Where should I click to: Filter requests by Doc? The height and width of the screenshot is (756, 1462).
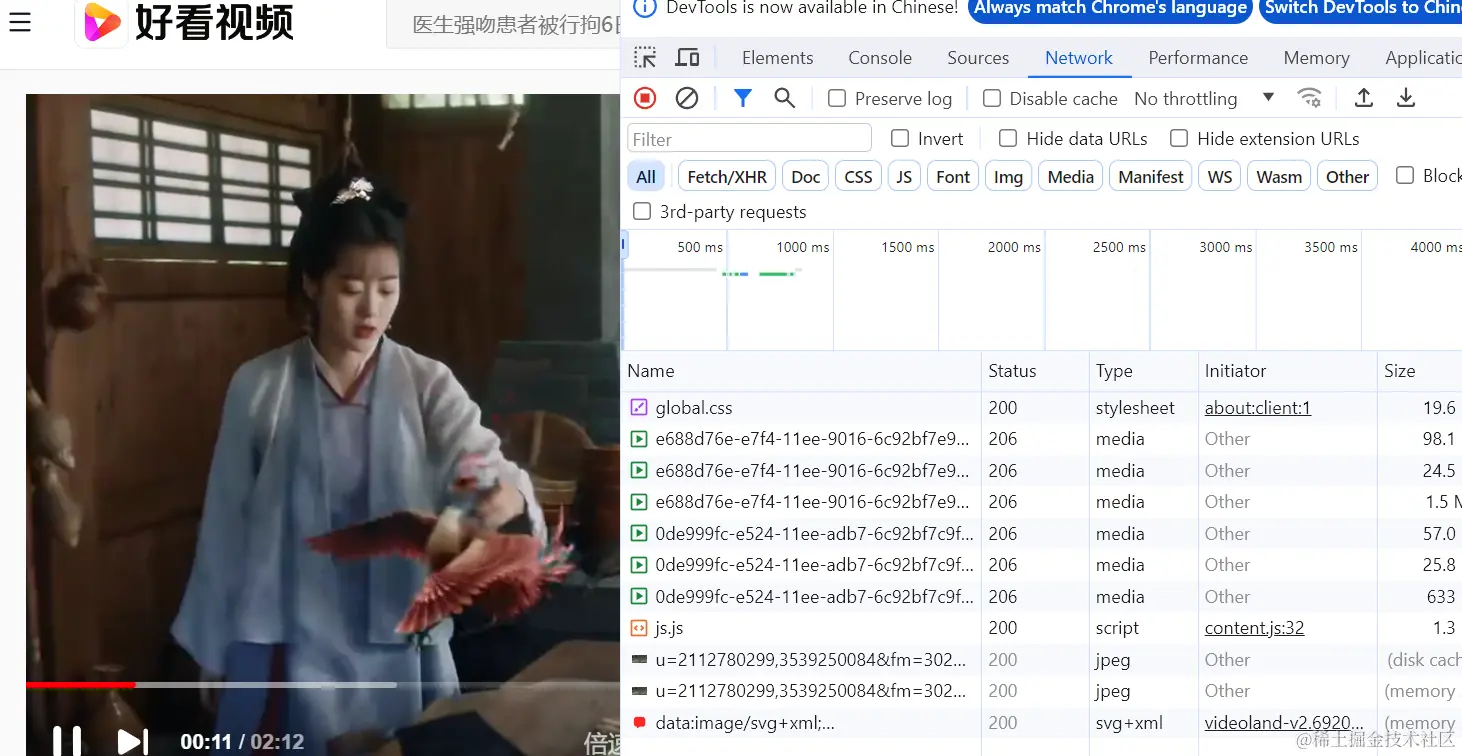805,177
